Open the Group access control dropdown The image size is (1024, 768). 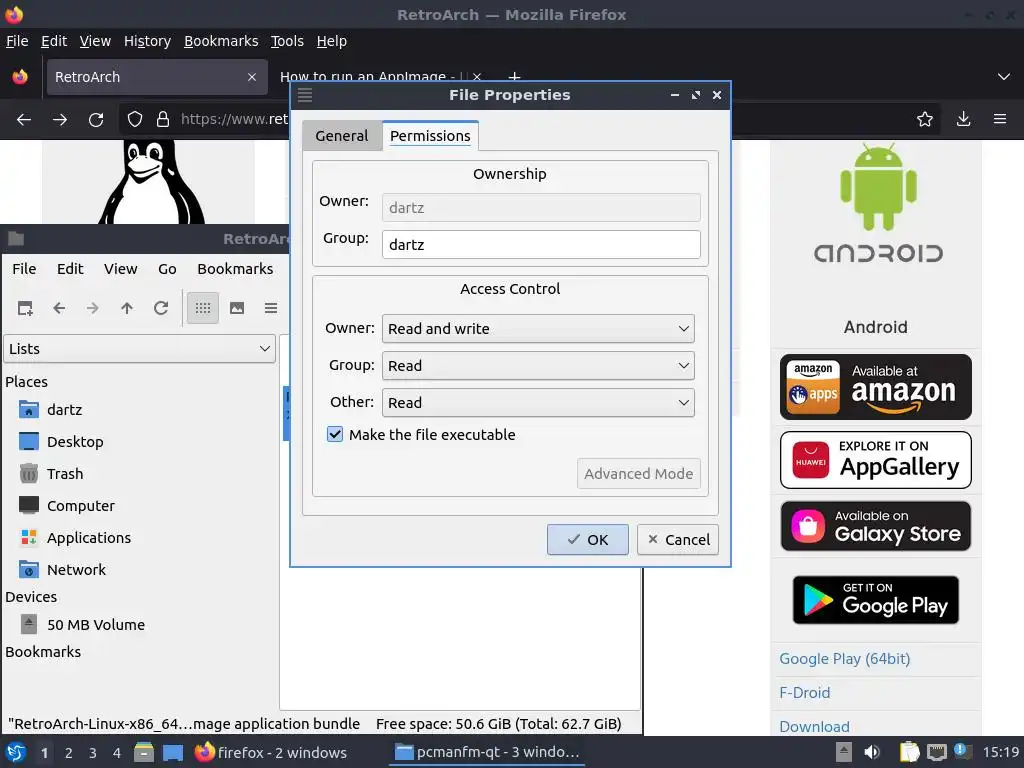click(x=538, y=366)
